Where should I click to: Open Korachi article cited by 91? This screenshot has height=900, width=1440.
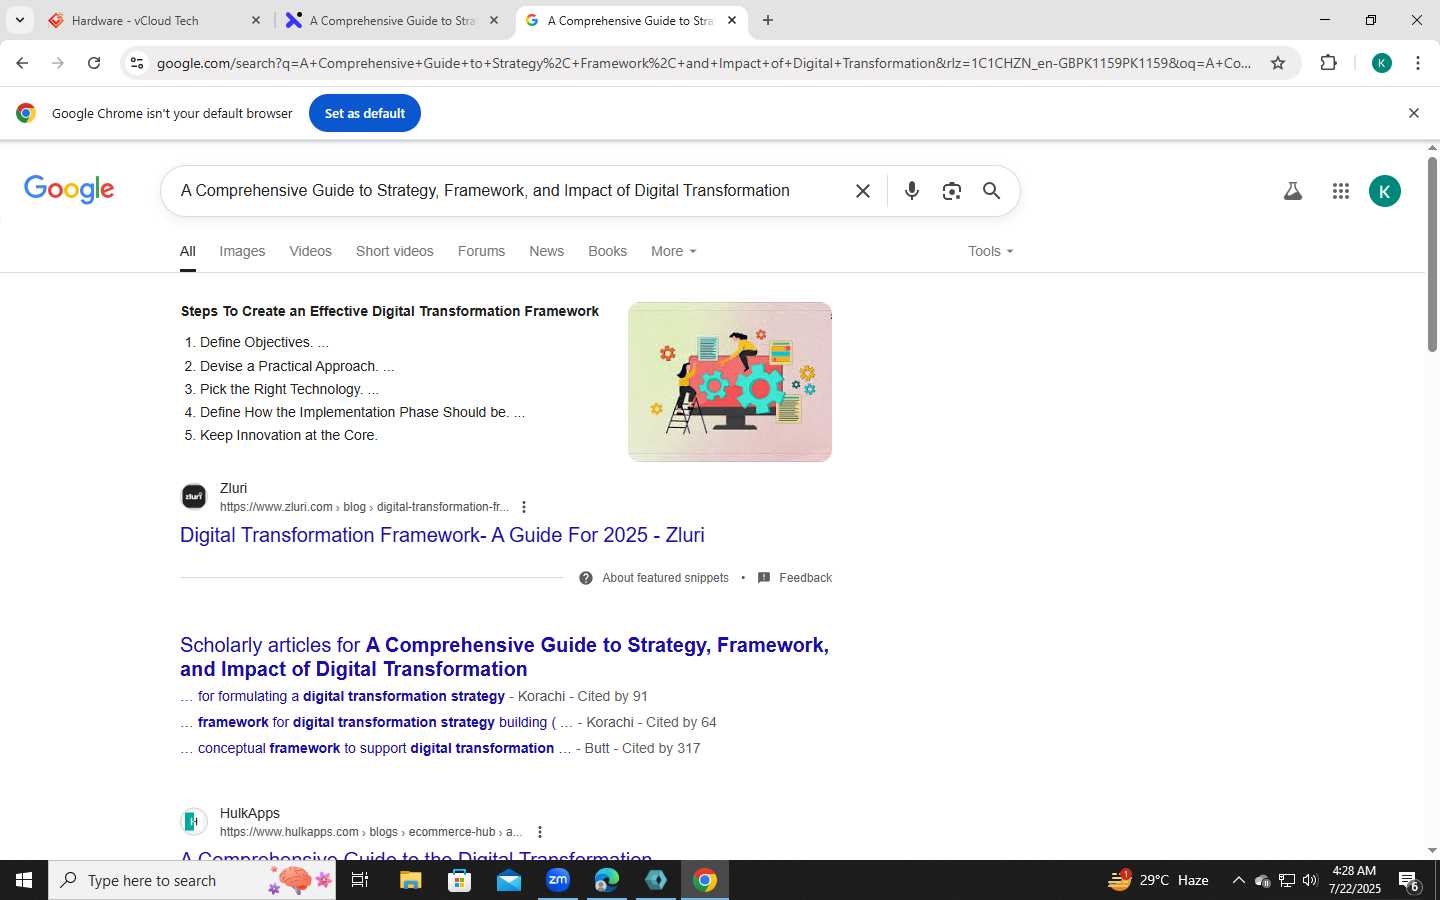pos(351,696)
